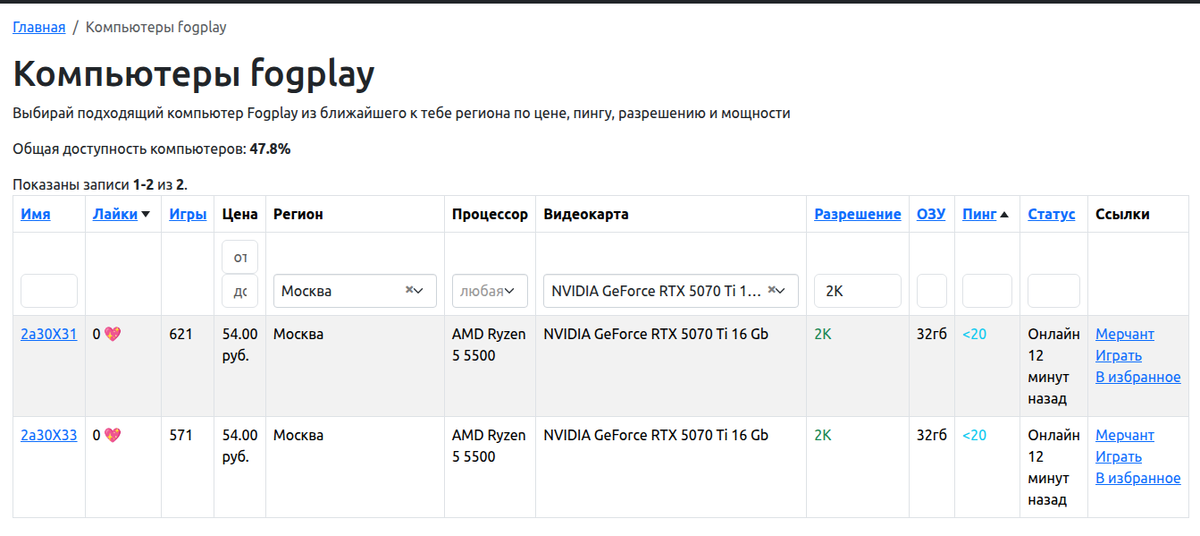Focus the minimum price 'от' field
The width and height of the screenshot is (1200, 536).
point(240,257)
